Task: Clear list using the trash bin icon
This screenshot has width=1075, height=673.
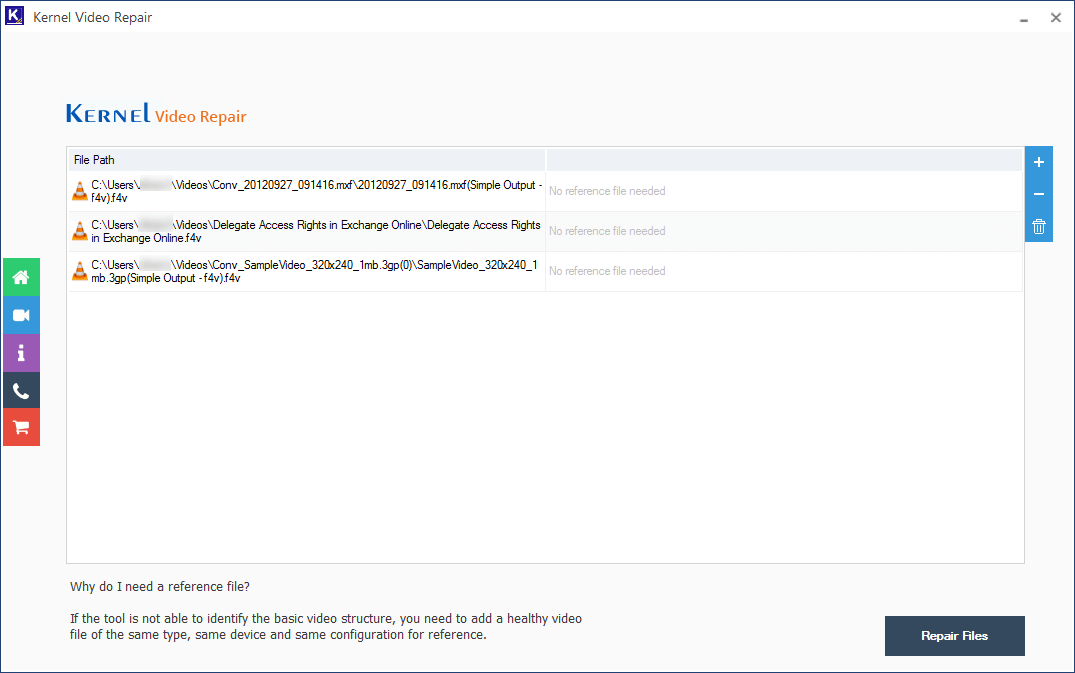Action: click(1039, 227)
